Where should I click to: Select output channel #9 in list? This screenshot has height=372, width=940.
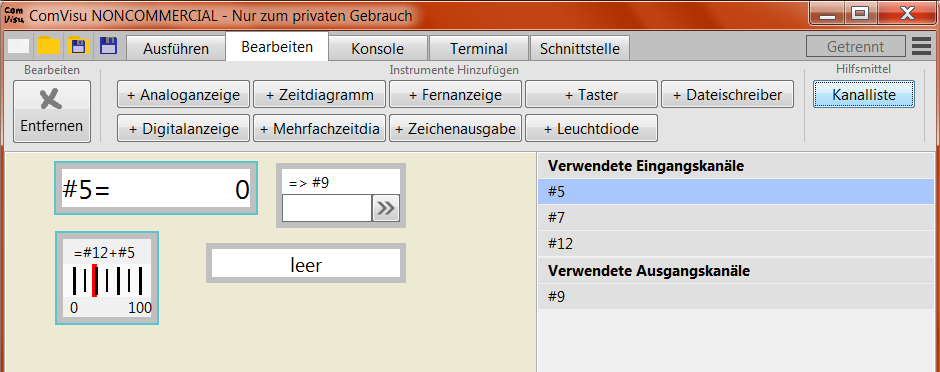pyautogui.click(x=736, y=297)
